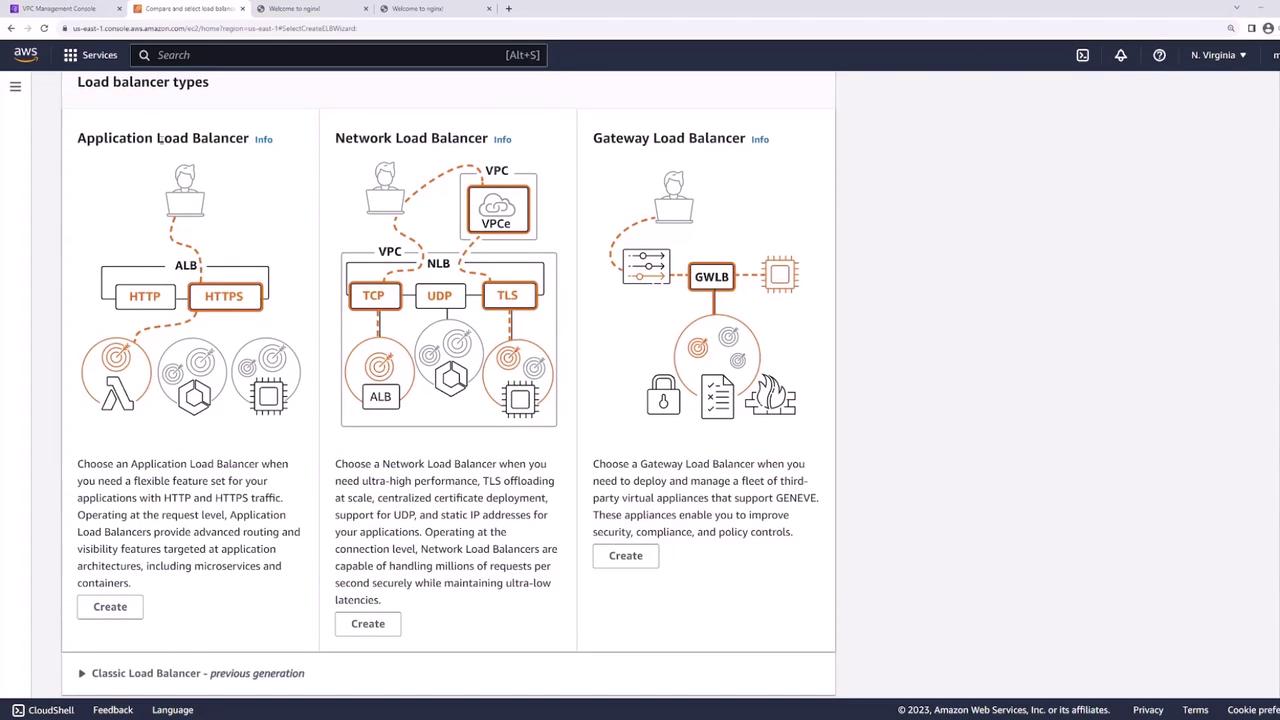Click the HTTP box in ALB diagram

(x=145, y=296)
